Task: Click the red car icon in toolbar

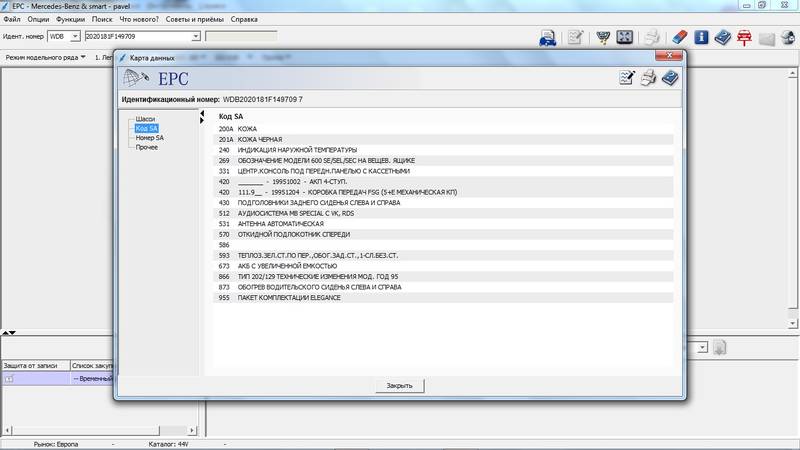Action: coord(744,38)
